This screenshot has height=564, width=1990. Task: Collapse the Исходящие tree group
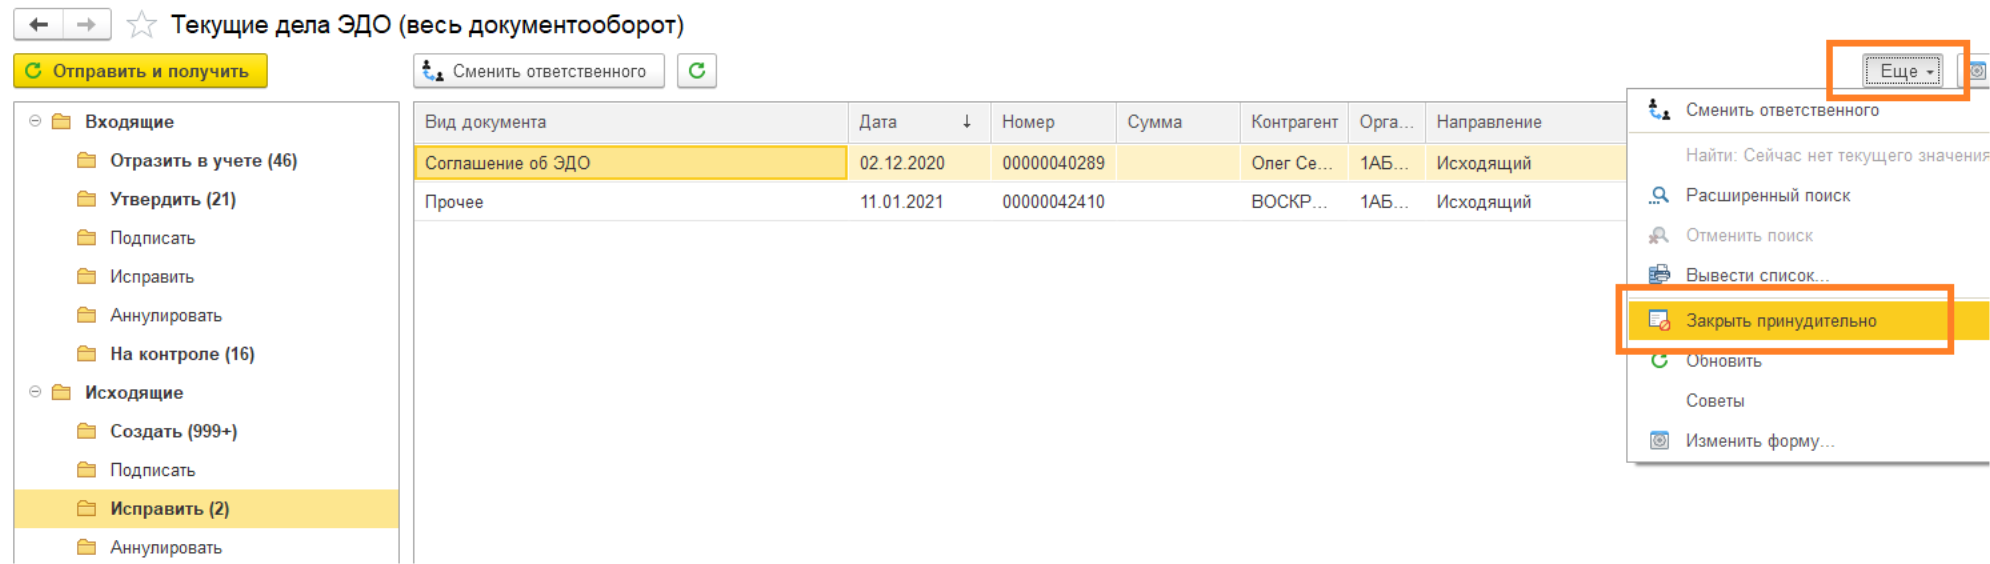[x=35, y=392]
